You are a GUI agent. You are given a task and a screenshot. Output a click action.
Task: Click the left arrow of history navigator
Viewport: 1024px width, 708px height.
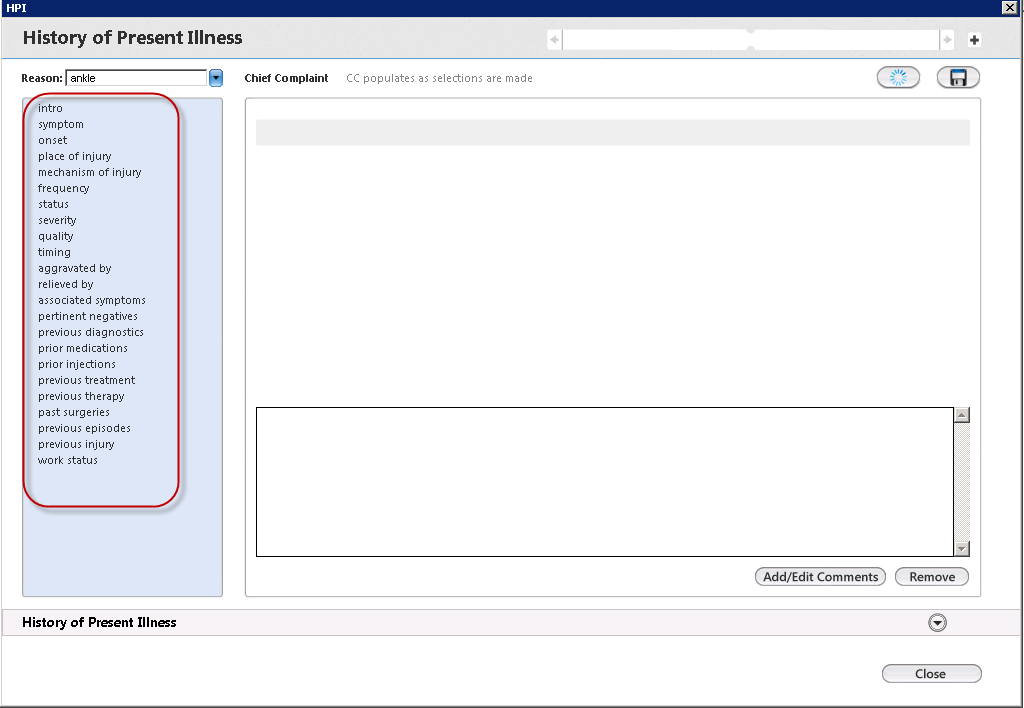tap(554, 40)
